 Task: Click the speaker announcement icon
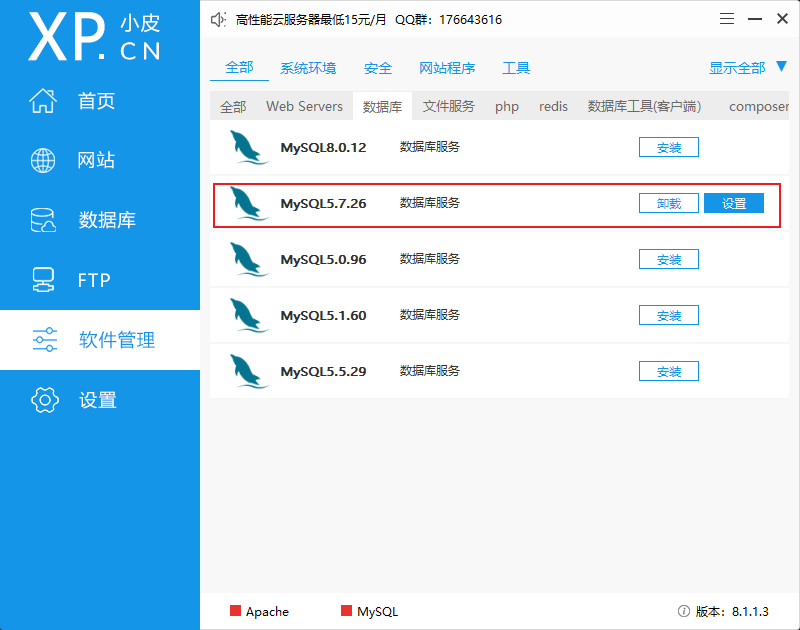point(218,20)
